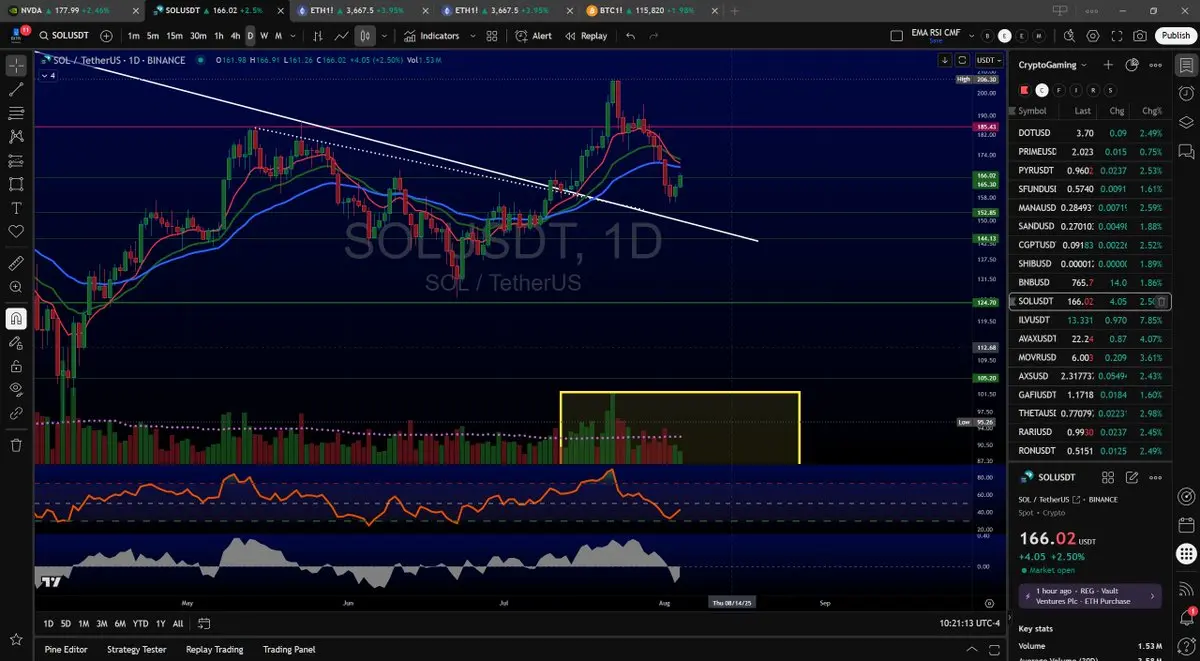
Task: Enter fullscreen mode
Action: pos(1117,36)
